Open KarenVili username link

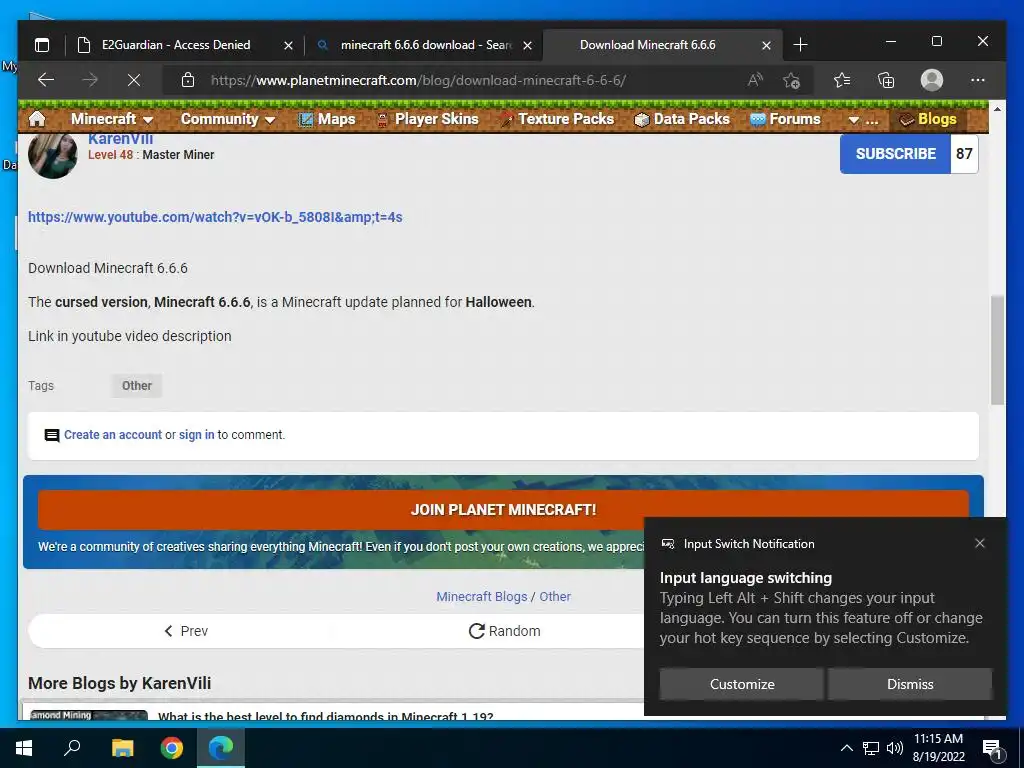pyautogui.click(x=121, y=138)
